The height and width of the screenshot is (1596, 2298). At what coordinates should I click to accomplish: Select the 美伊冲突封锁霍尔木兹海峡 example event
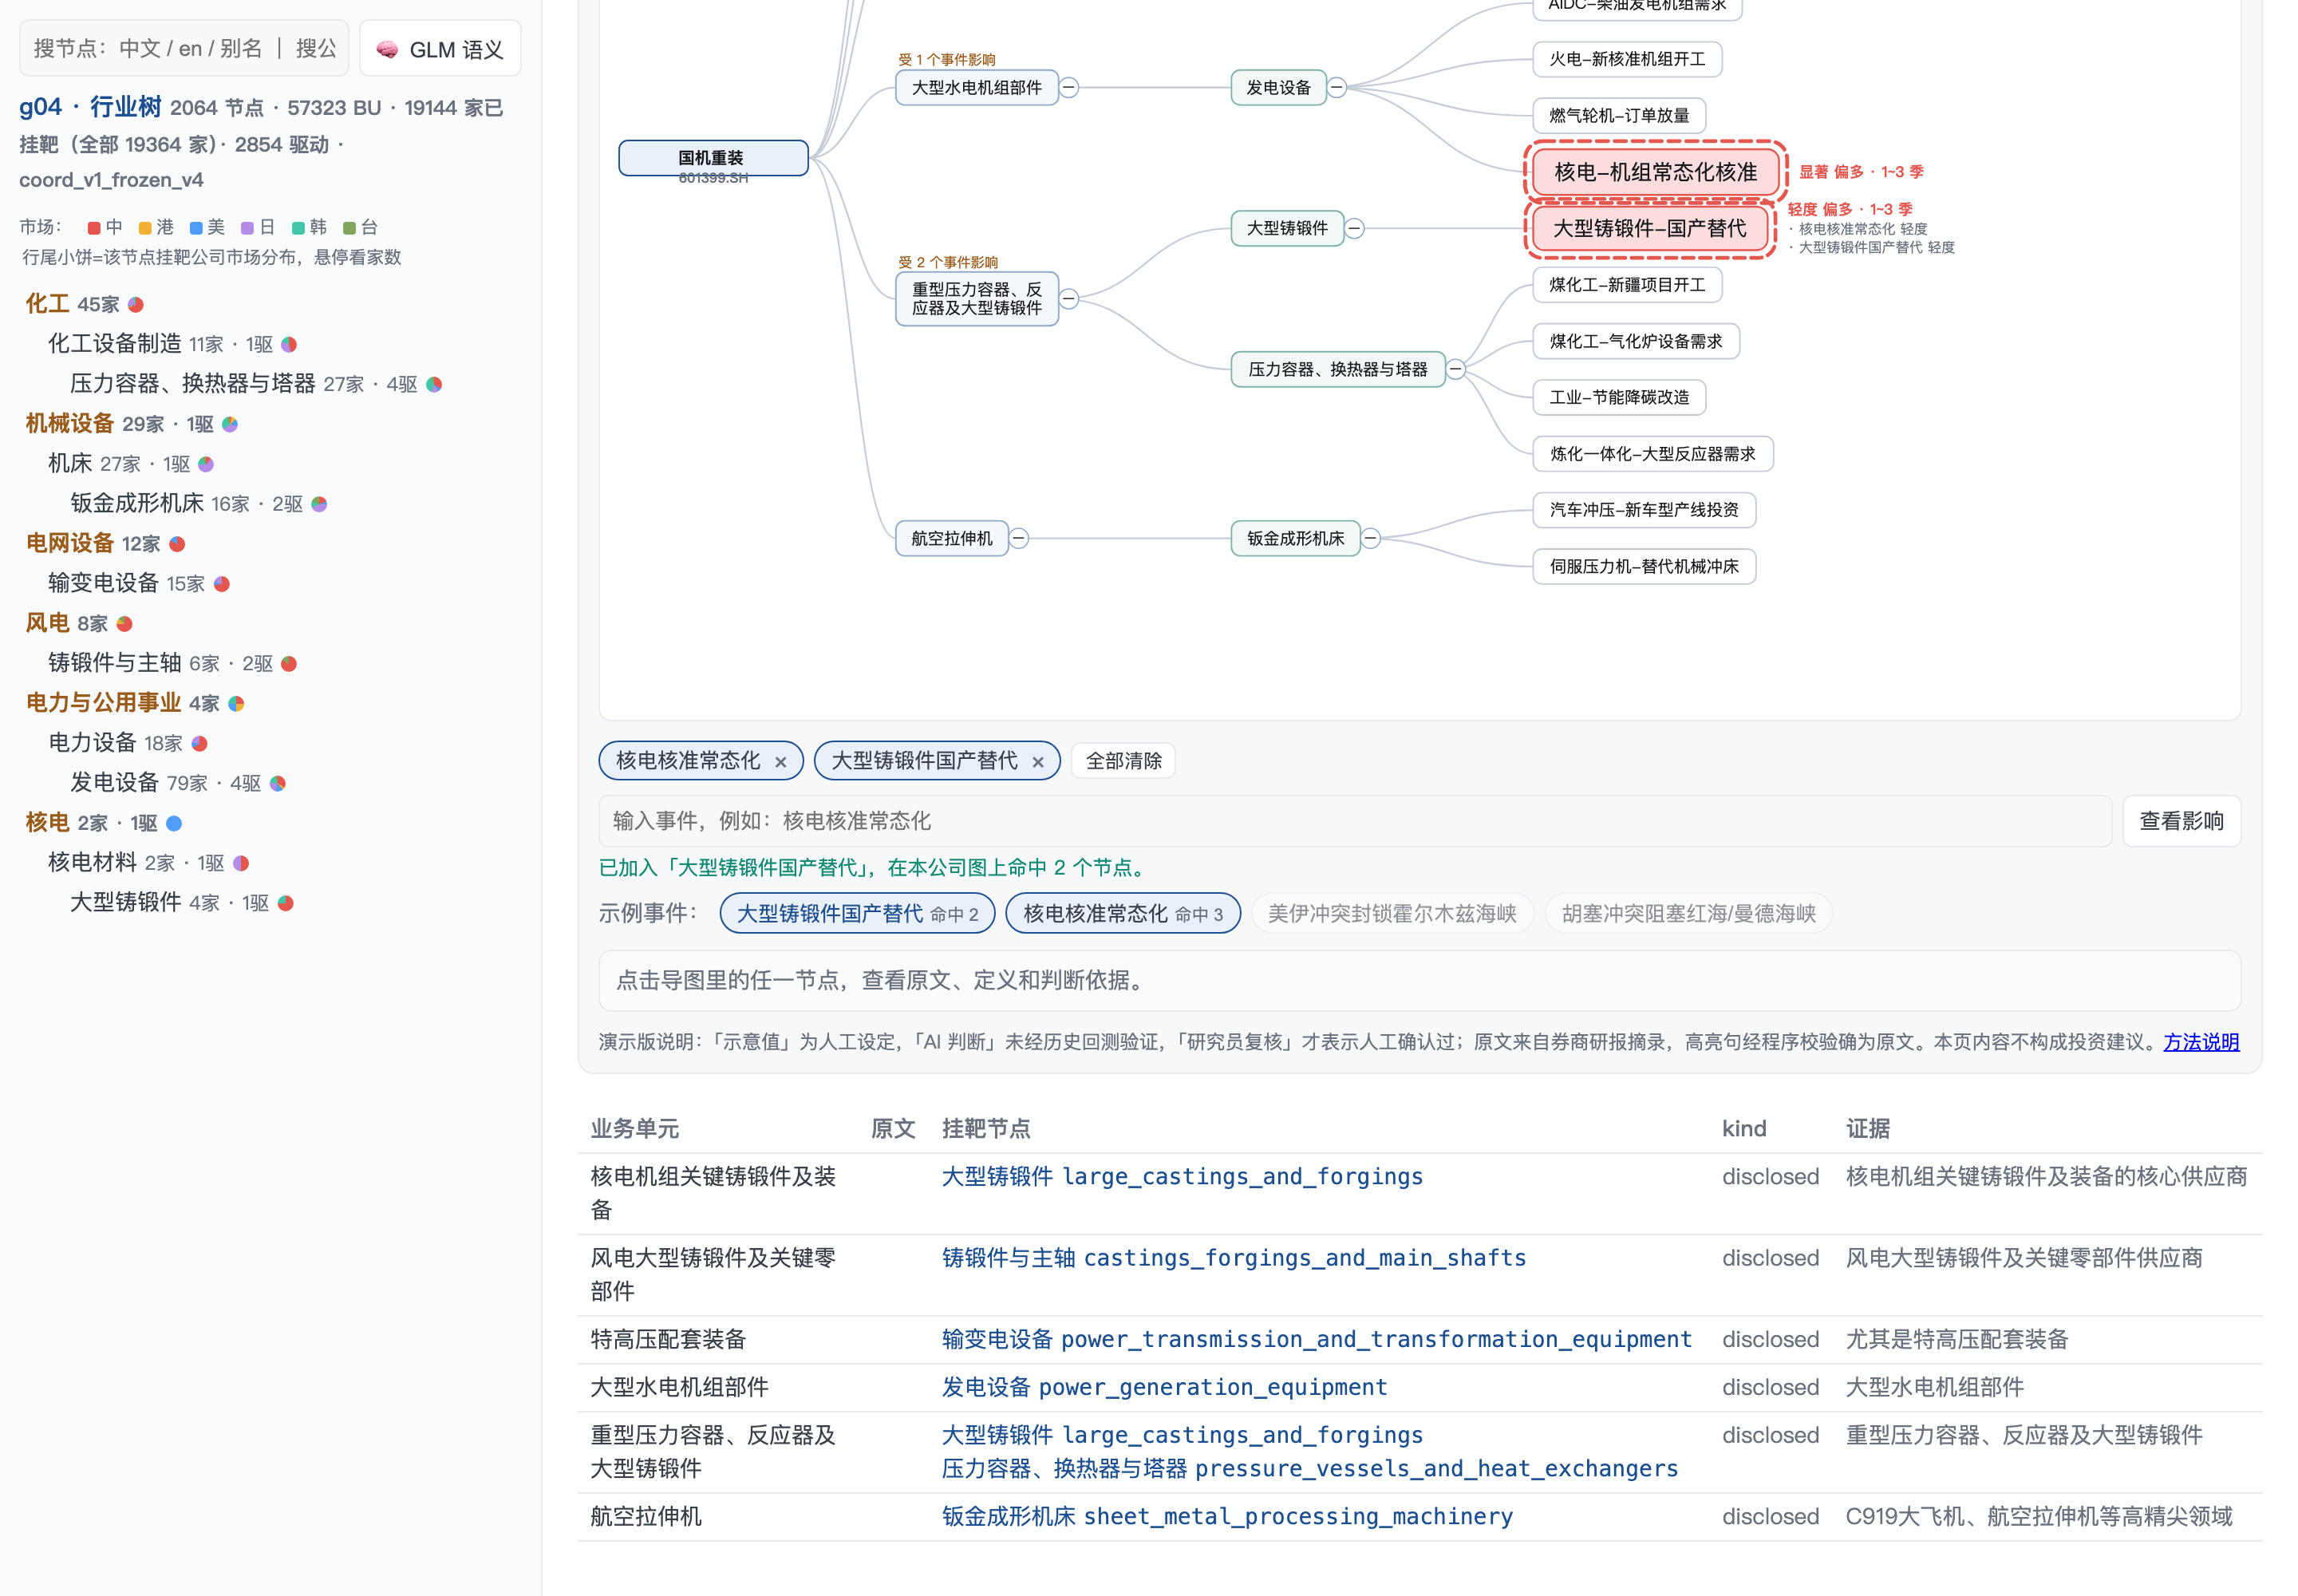[x=1392, y=914]
